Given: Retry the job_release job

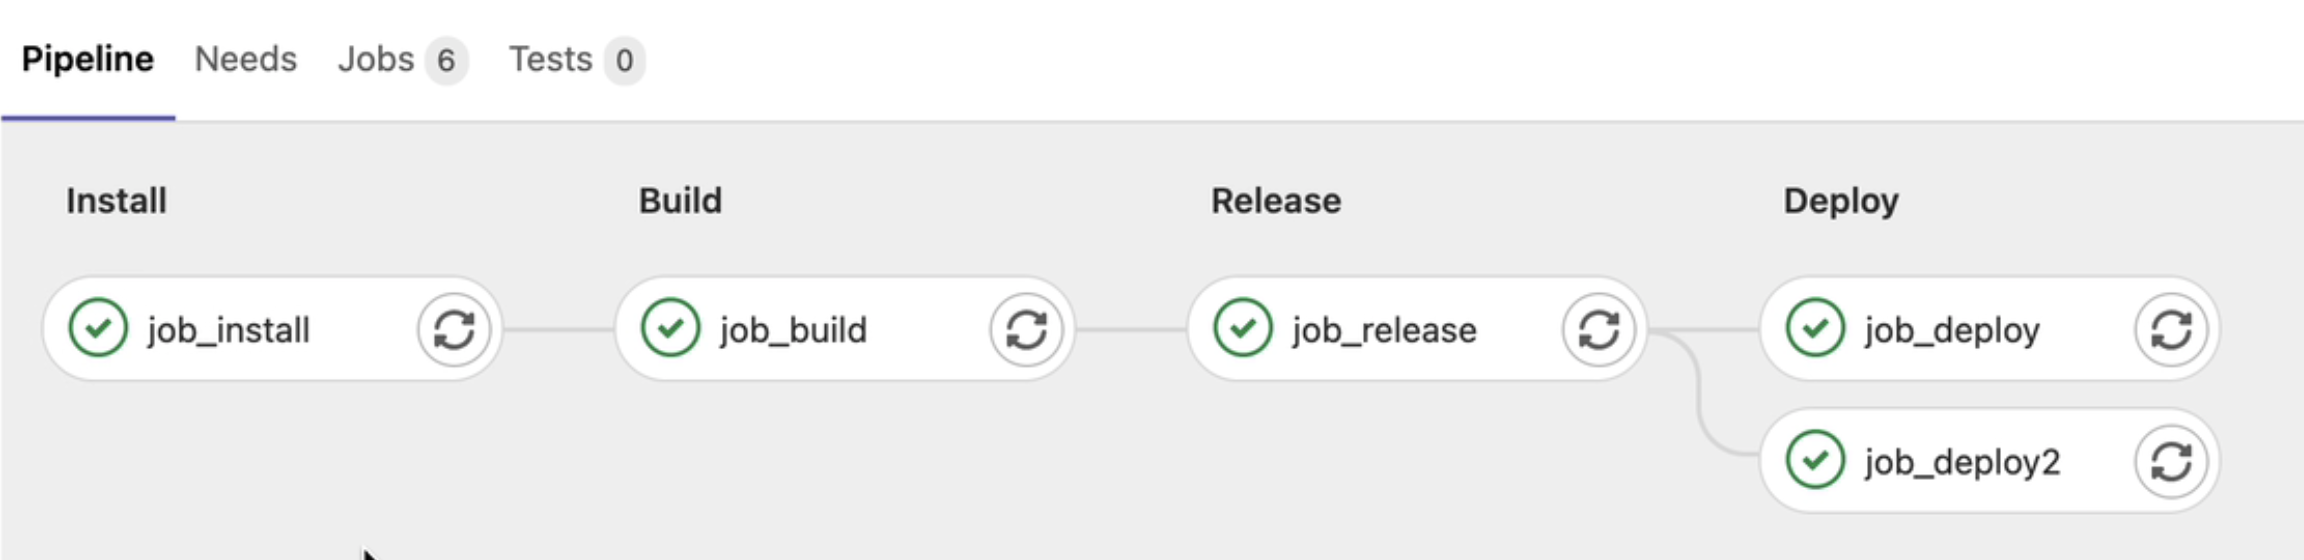Looking at the screenshot, I should pyautogui.click(x=1598, y=330).
